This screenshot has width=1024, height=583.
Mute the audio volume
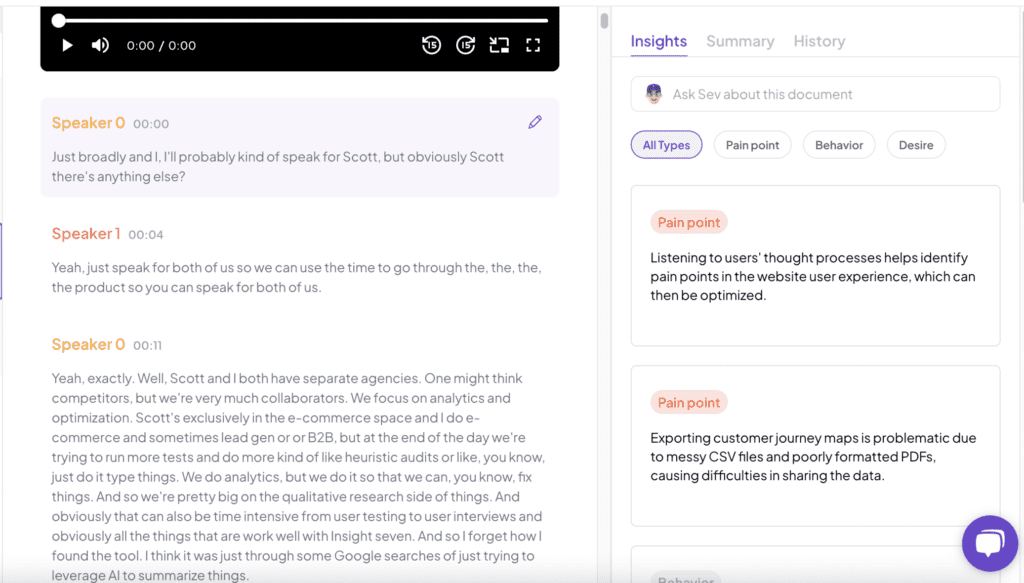tap(100, 45)
